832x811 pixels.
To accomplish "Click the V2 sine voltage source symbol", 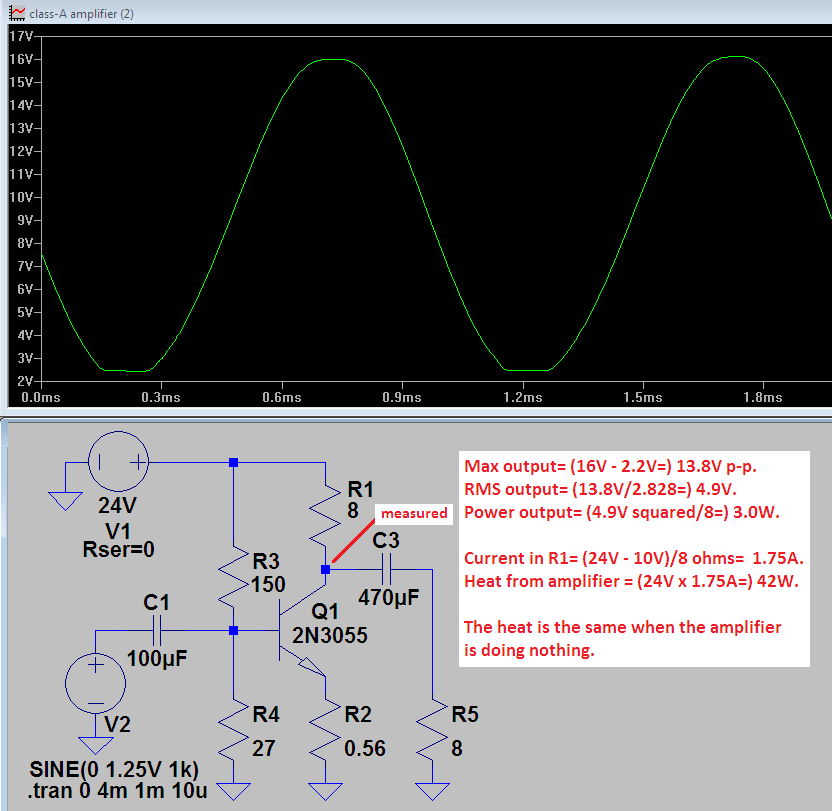I will (96, 683).
